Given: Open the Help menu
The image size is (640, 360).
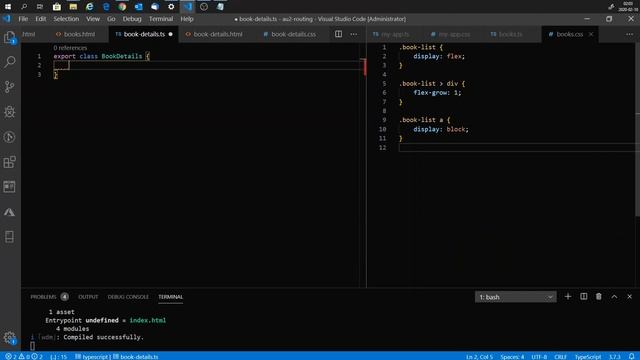Looking at the screenshot, I should [x=187, y=19].
